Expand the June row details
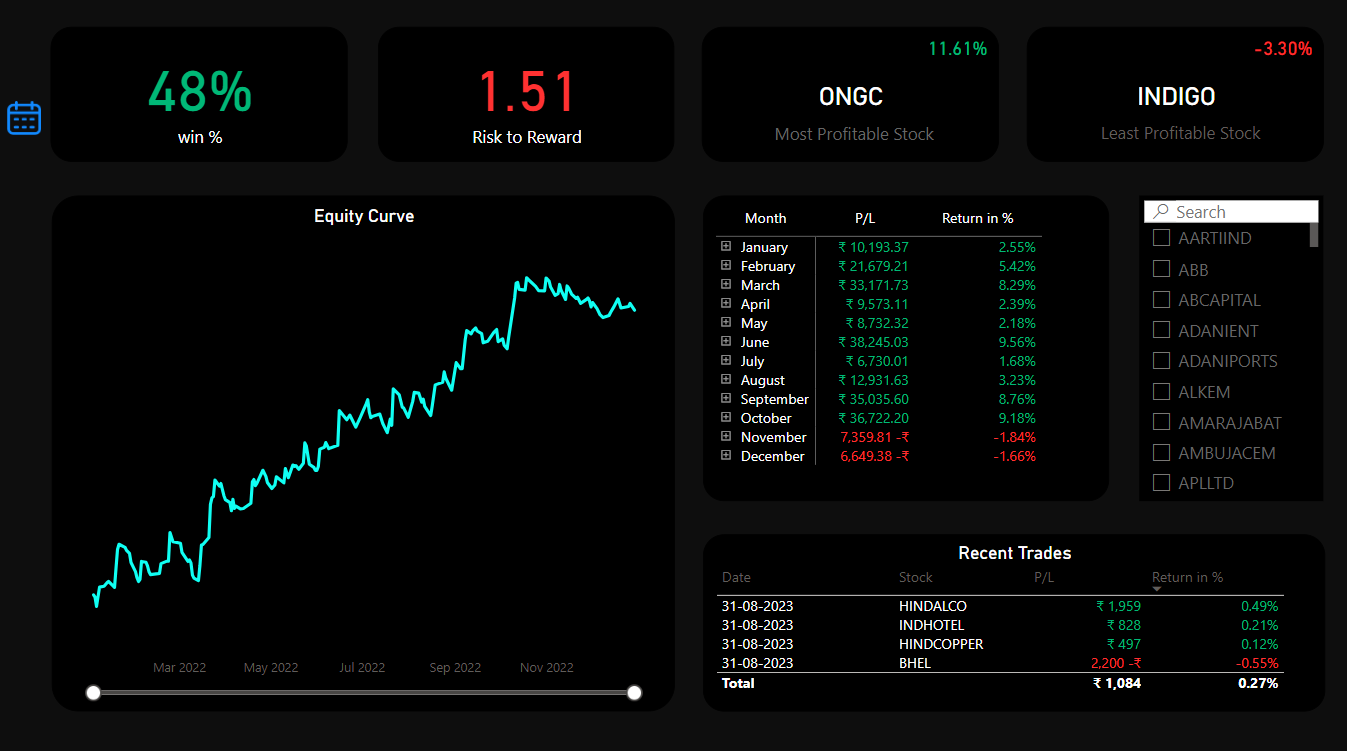The width and height of the screenshot is (1347, 751). [725, 342]
